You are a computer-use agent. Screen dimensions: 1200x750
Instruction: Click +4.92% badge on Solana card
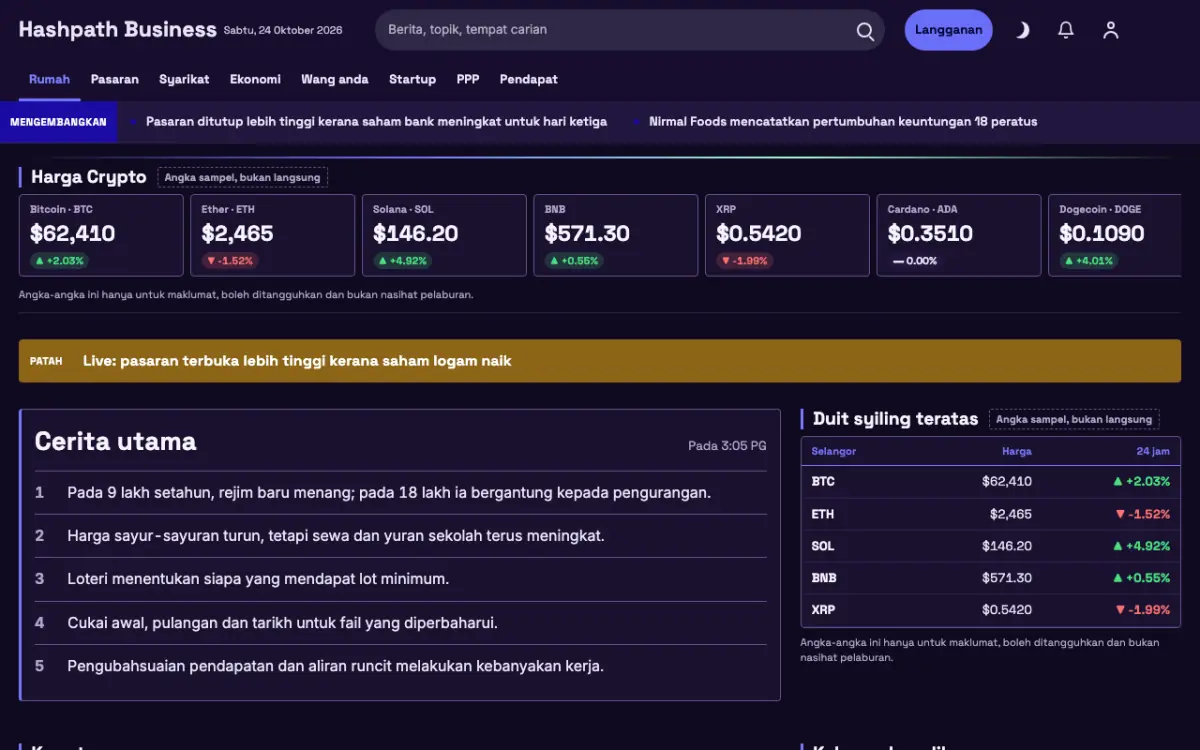pos(401,260)
